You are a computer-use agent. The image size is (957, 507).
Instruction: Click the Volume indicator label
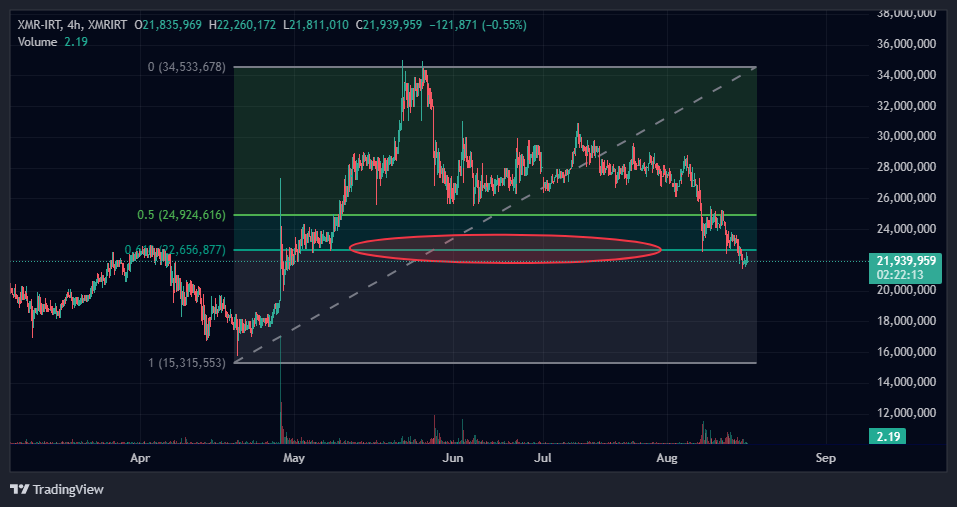tap(38, 41)
